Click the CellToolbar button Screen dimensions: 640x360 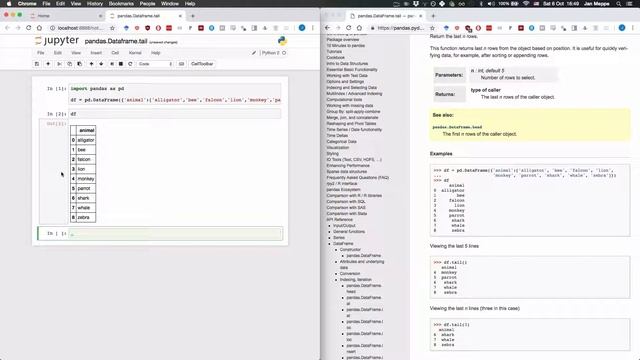click(x=202, y=64)
